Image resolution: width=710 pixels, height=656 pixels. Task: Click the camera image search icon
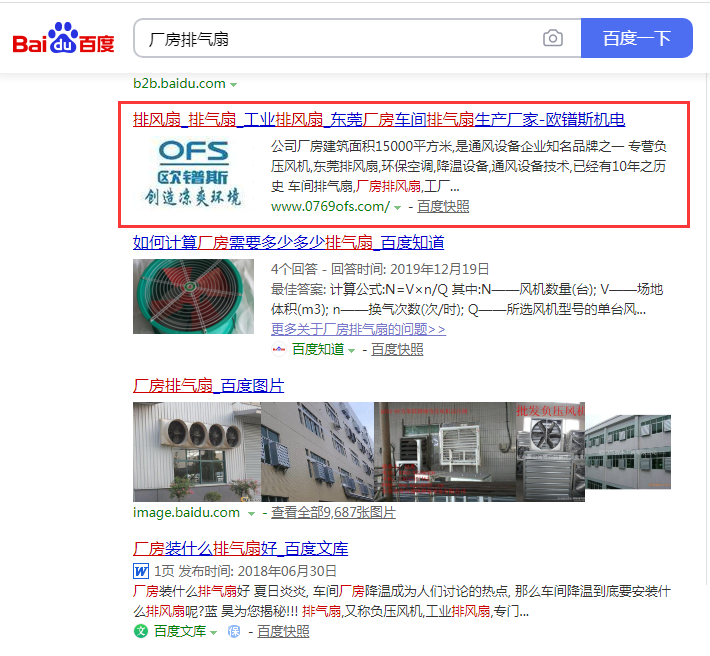point(552,38)
